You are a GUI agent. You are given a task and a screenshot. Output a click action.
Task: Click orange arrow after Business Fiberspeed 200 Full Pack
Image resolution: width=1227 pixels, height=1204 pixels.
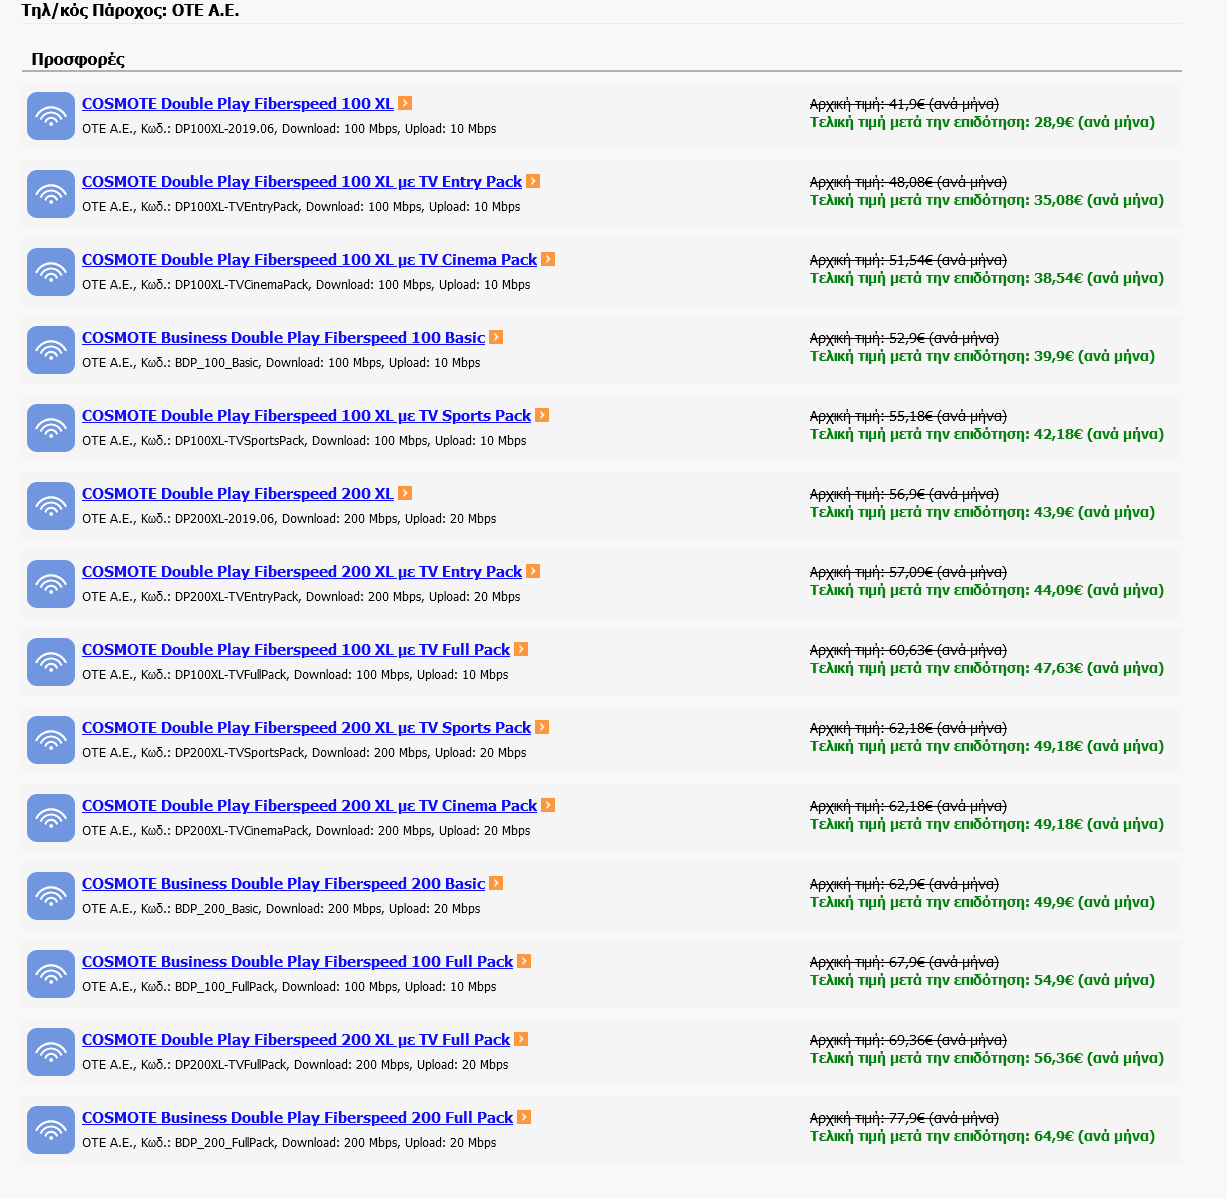[x=524, y=1117]
